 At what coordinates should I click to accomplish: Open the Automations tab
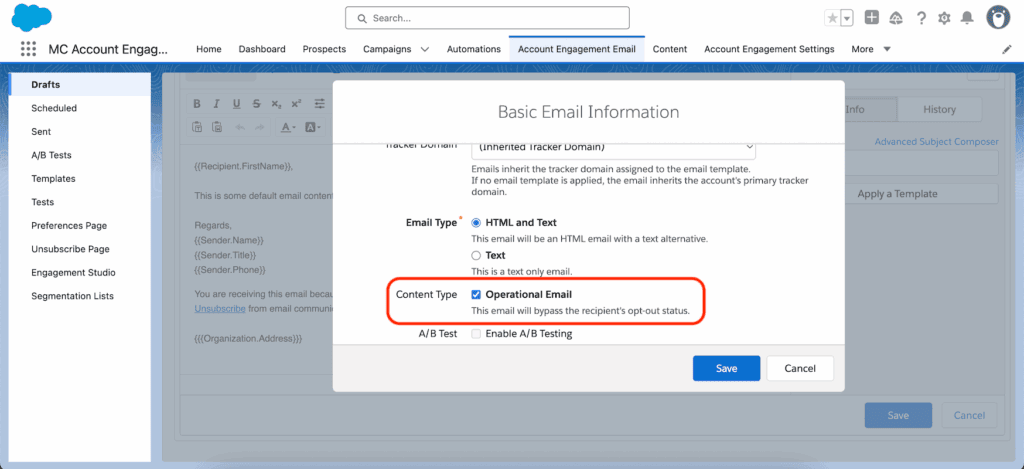[x=473, y=49]
